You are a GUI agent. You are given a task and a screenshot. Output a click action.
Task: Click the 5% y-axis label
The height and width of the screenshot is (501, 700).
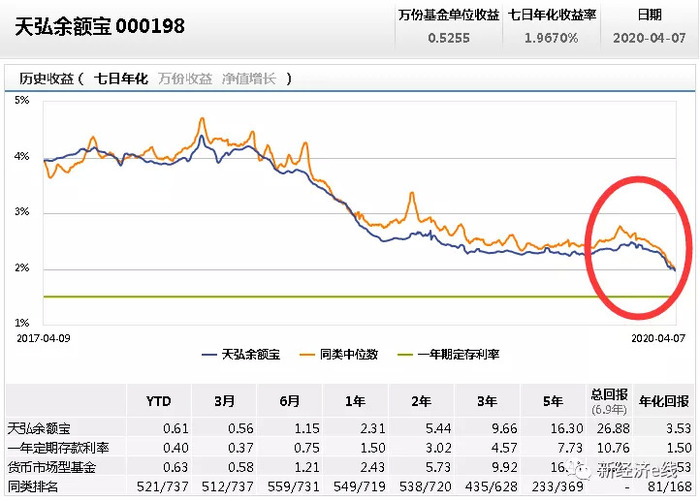21,100
